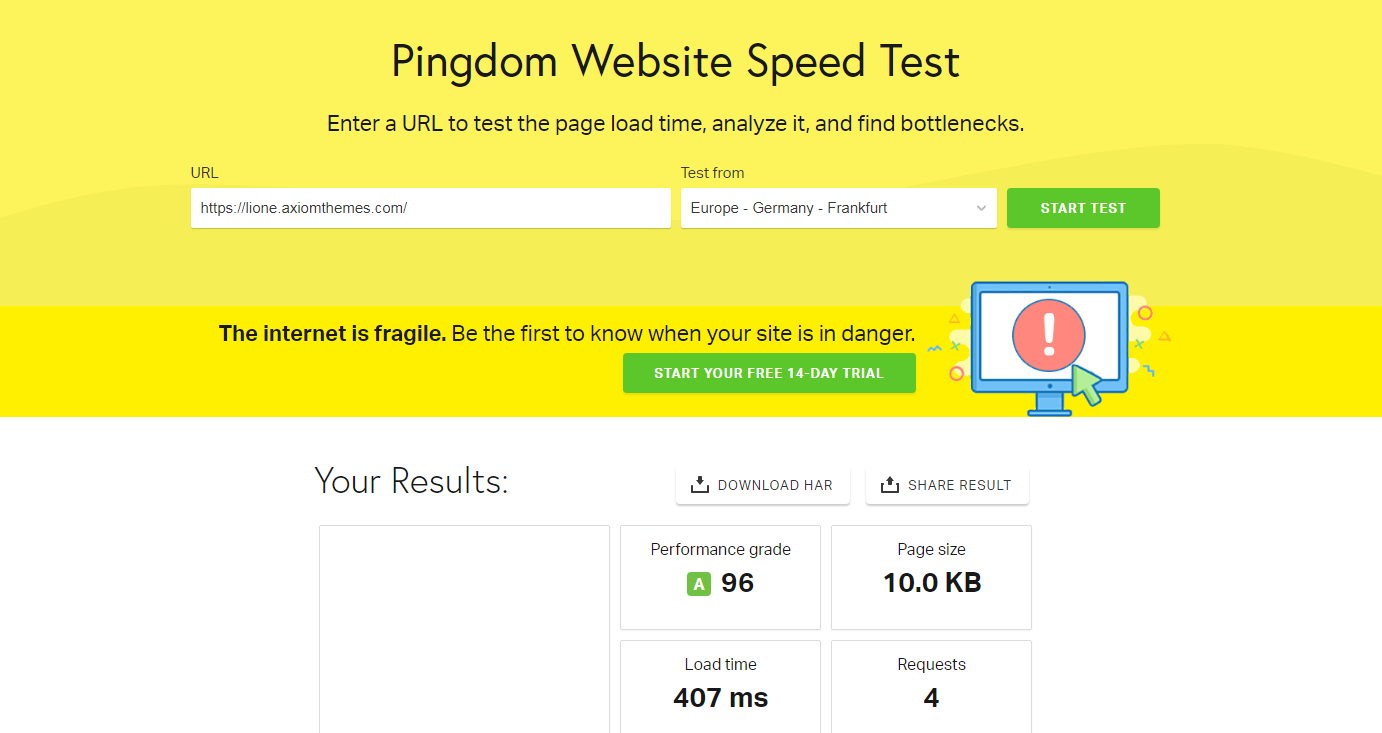Click the Requests count card

[931, 687]
